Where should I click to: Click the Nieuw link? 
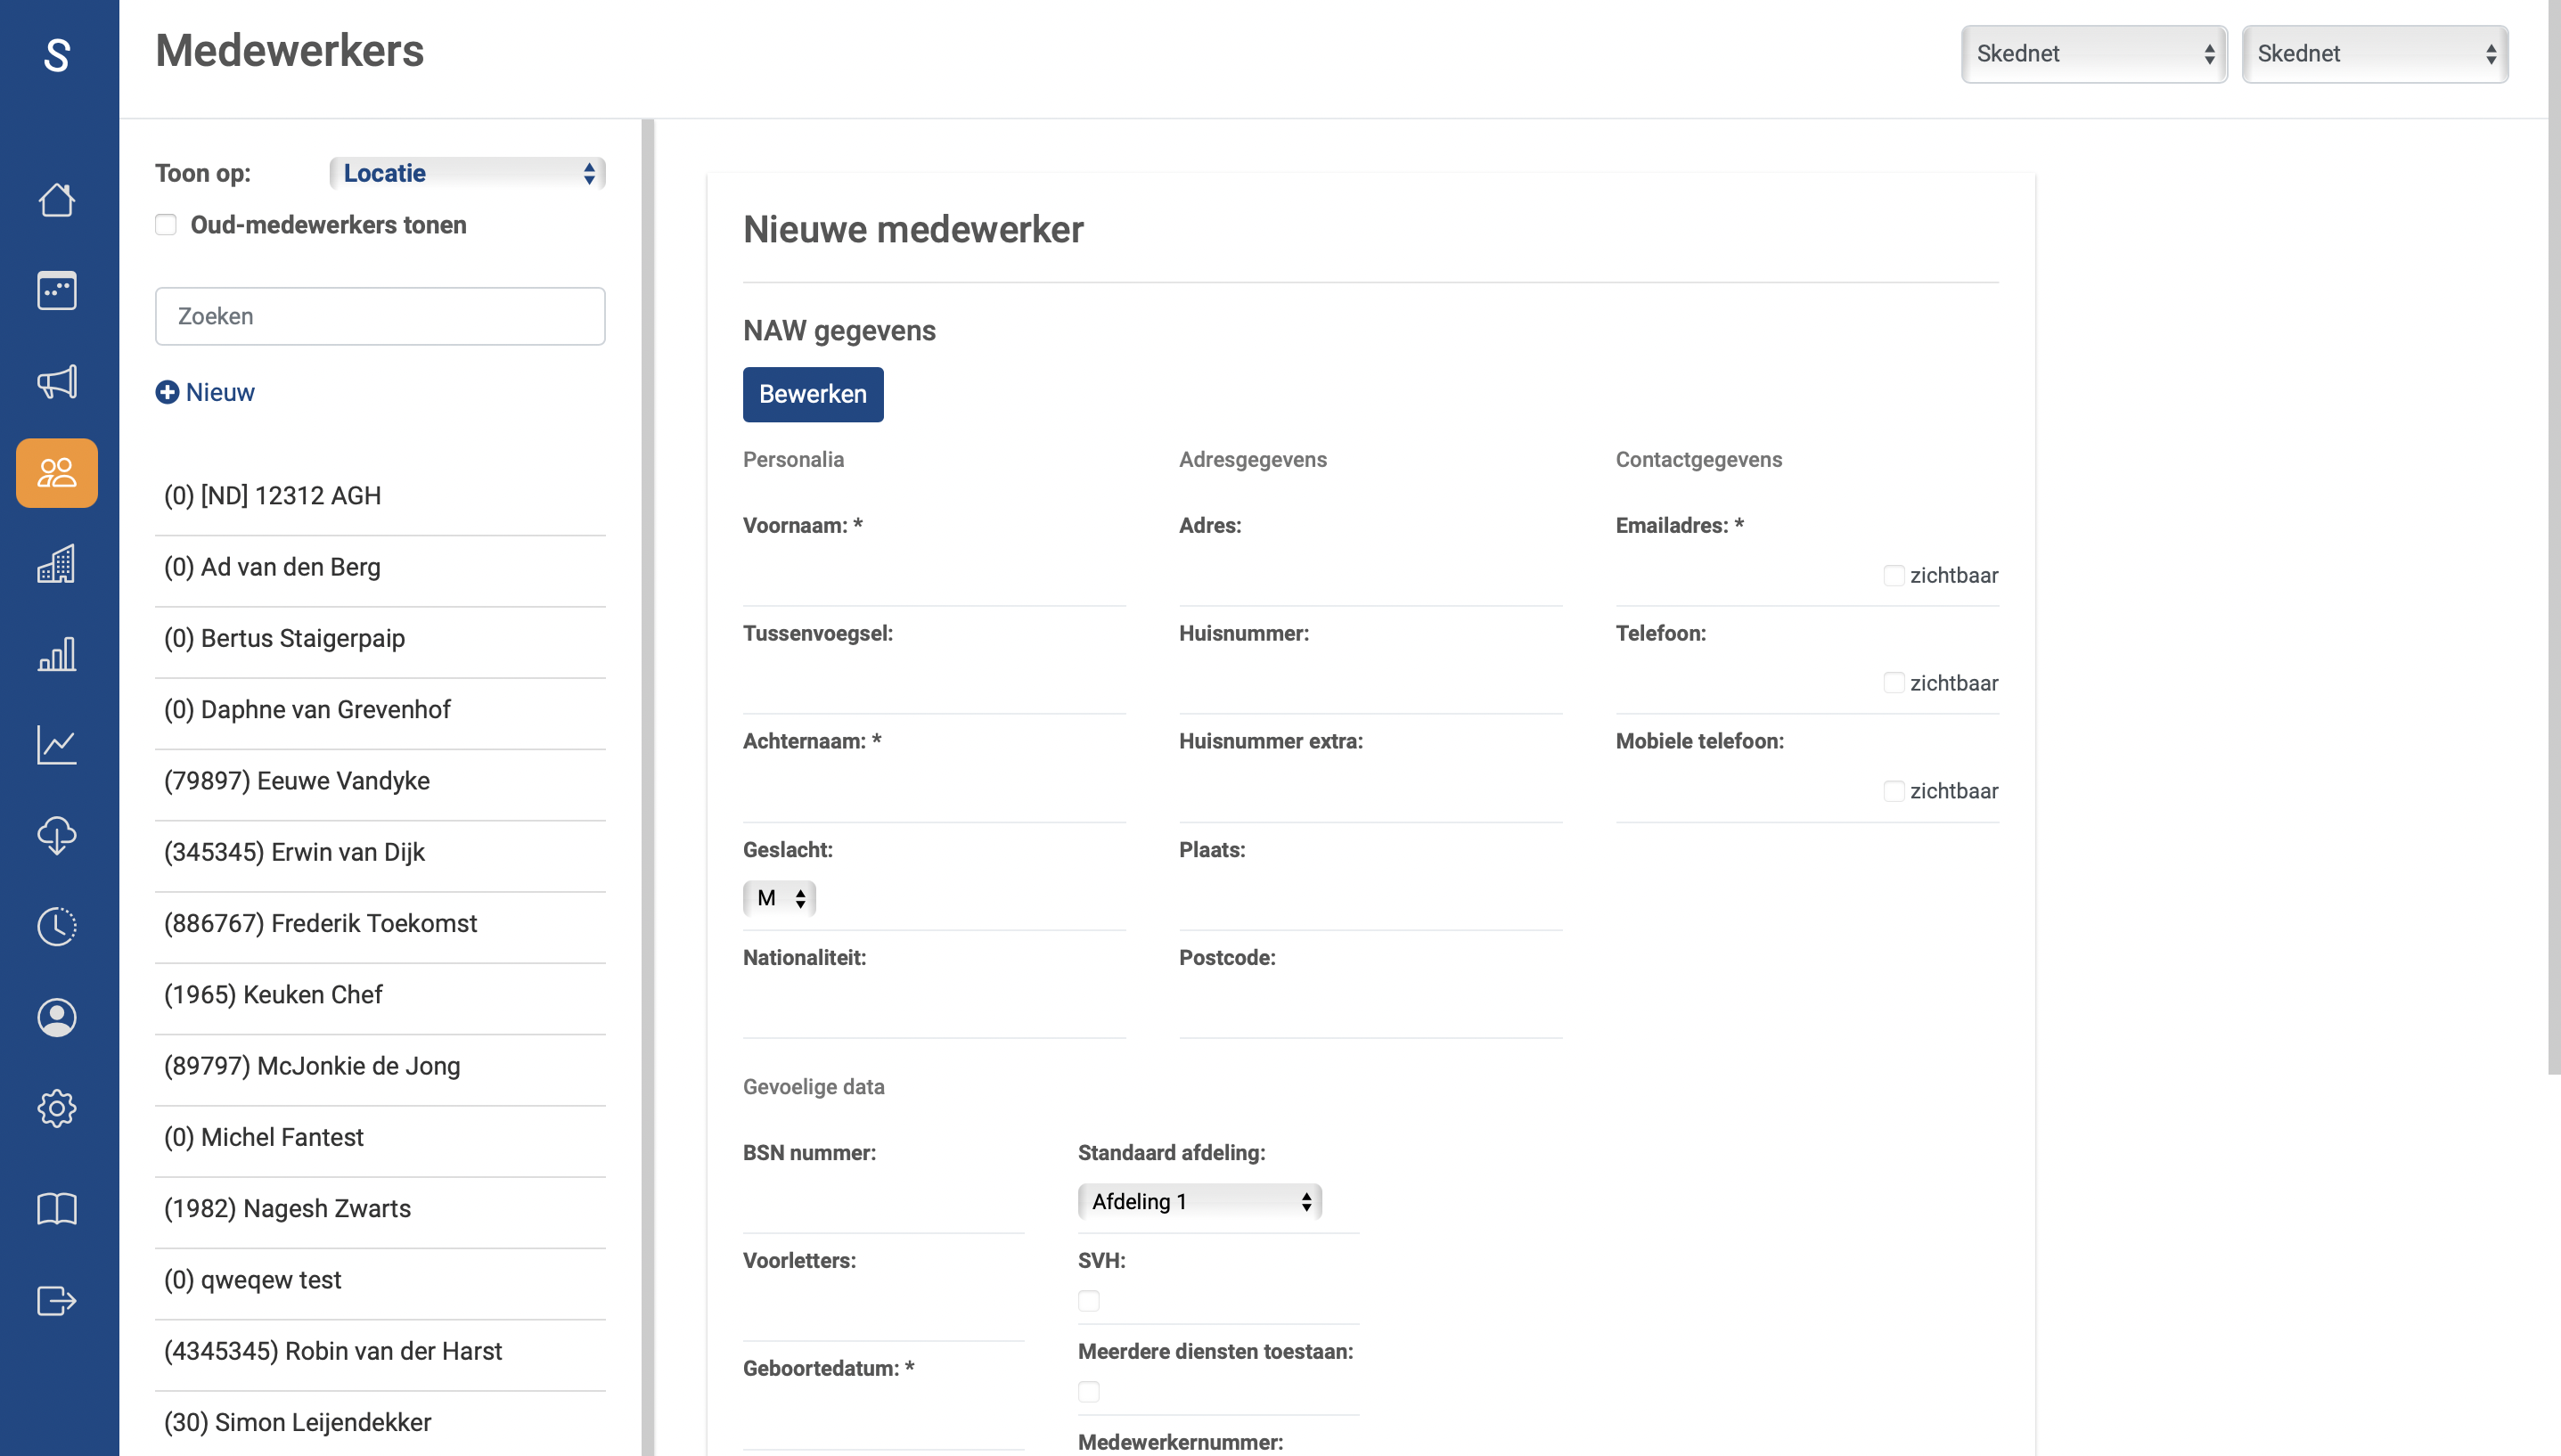[205, 392]
